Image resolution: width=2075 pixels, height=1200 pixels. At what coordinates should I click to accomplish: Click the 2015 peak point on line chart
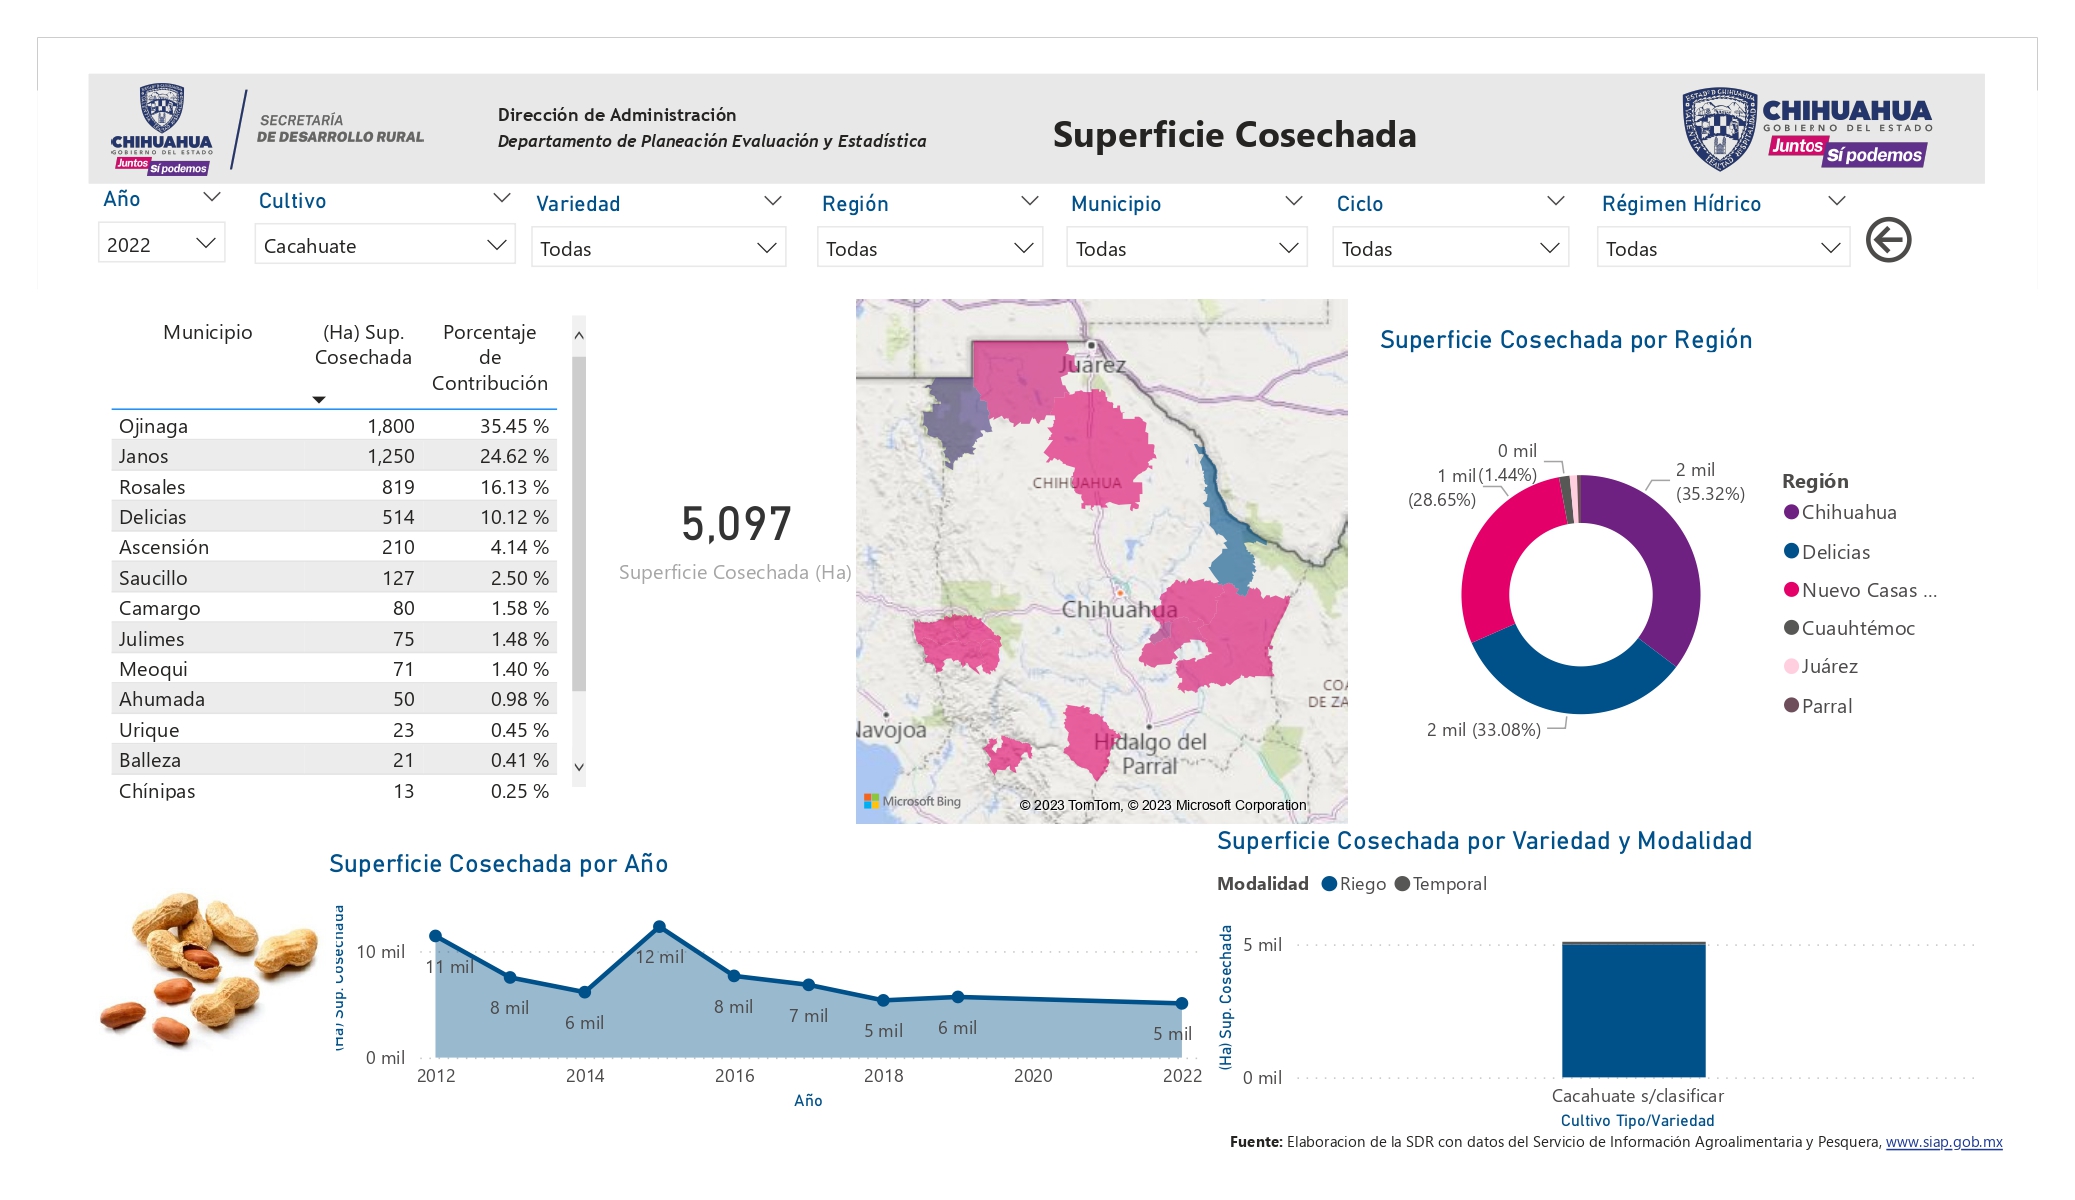[659, 927]
